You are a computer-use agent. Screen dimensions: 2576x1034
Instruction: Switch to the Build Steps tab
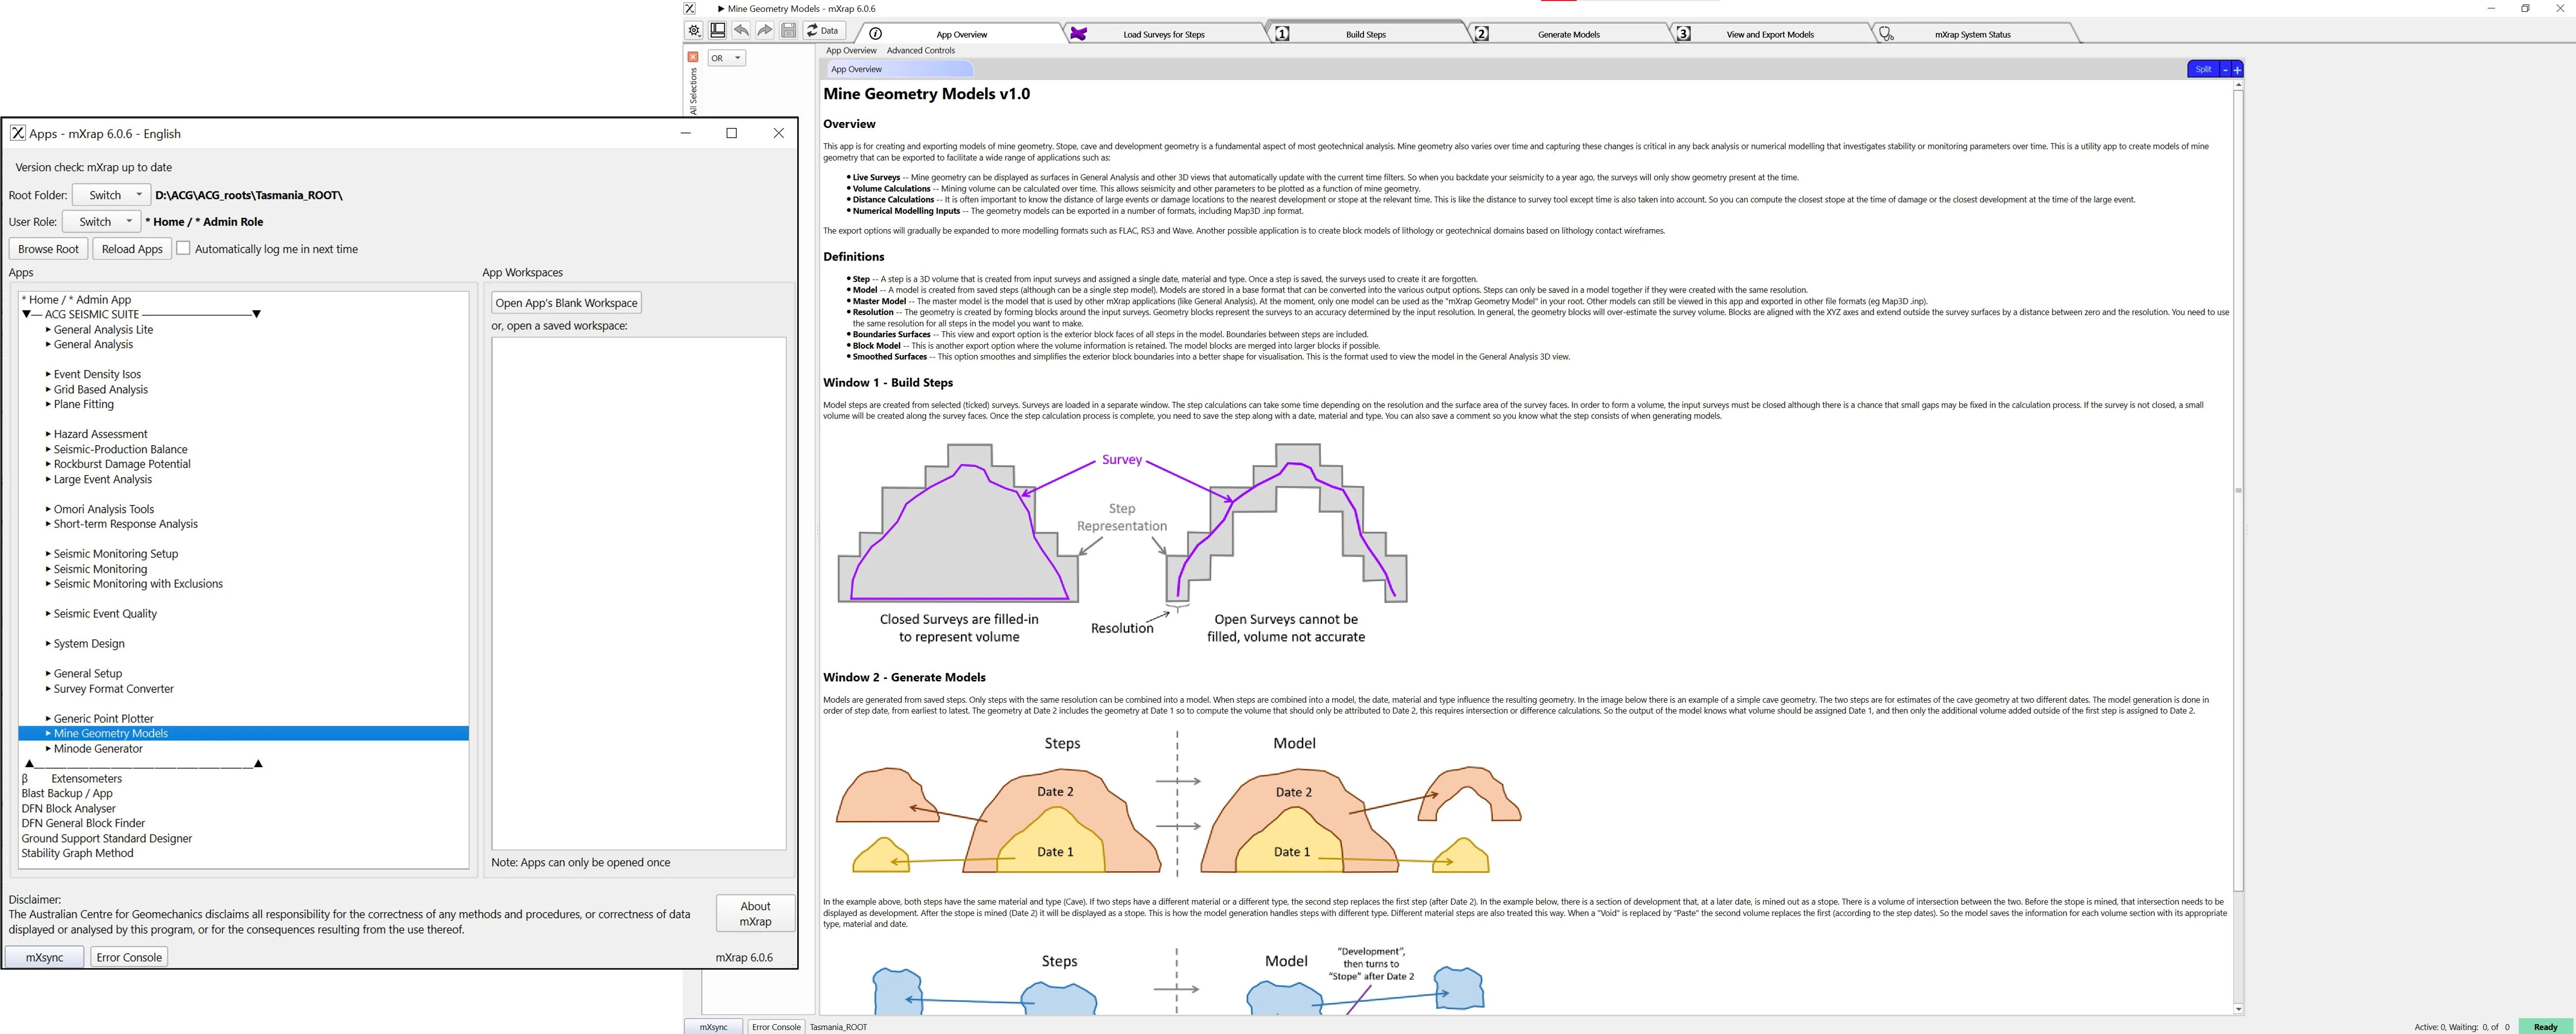(x=1365, y=33)
